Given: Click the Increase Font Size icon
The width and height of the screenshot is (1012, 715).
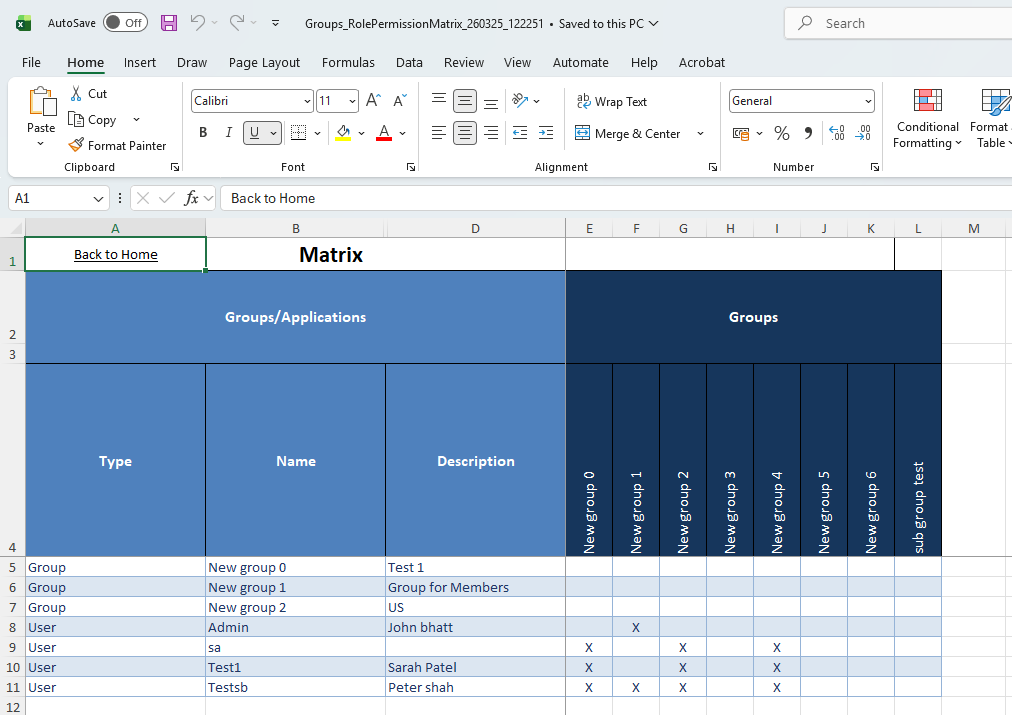Looking at the screenshot, I should tap(373, 101).
